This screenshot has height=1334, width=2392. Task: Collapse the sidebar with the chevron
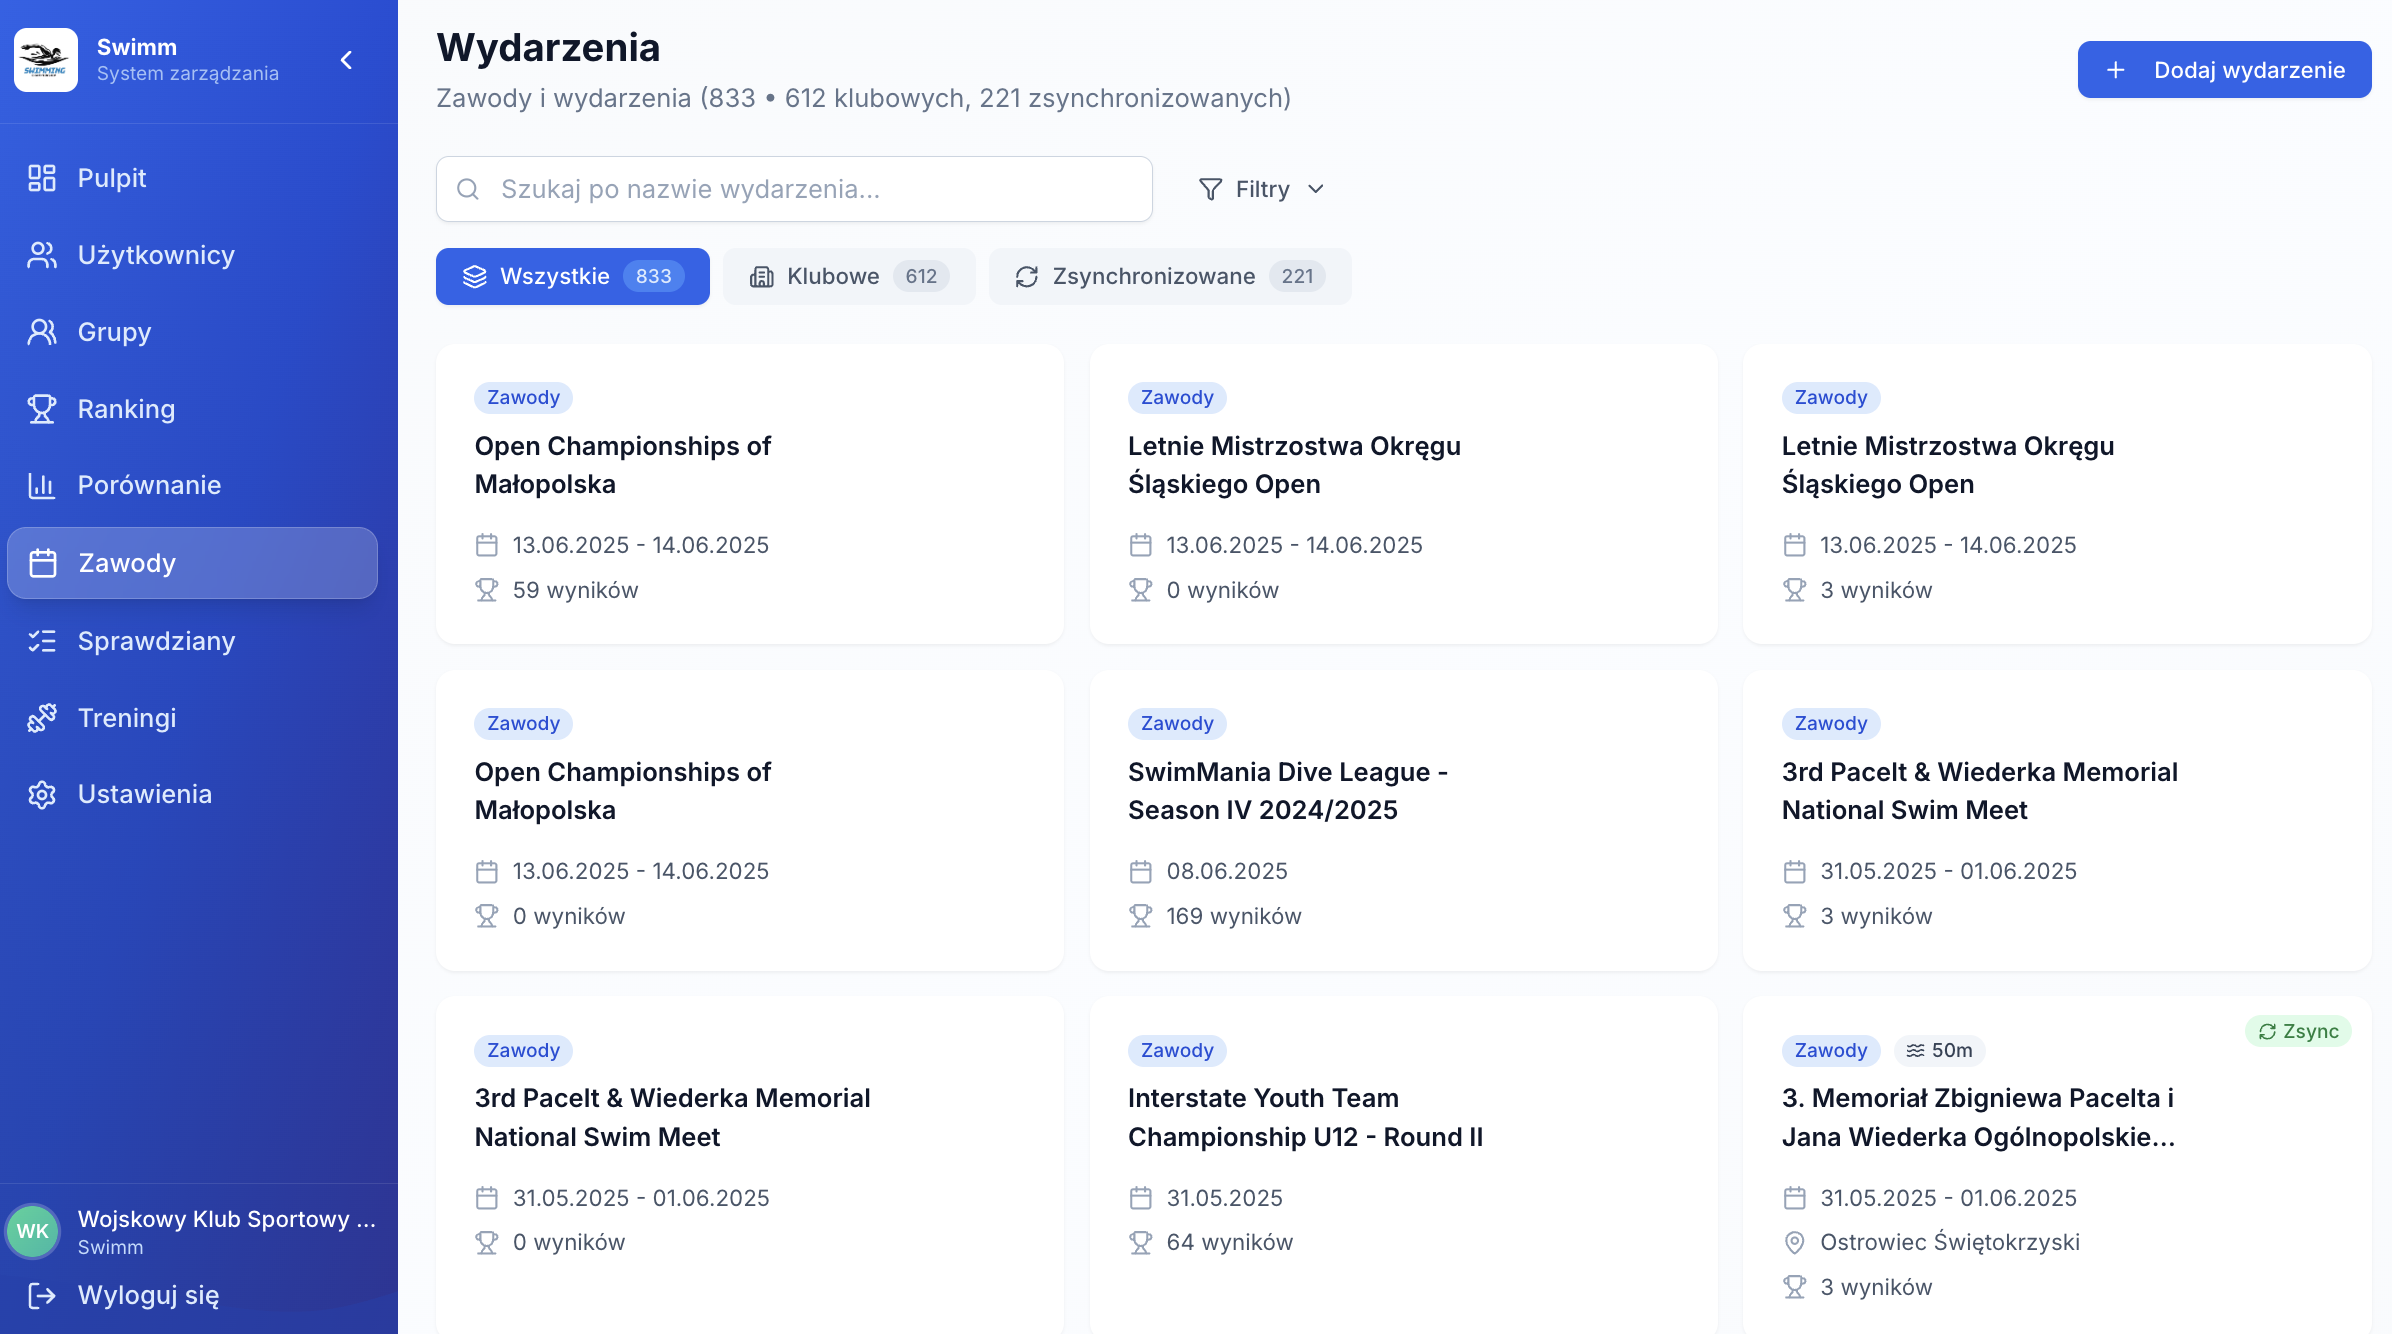347,60
